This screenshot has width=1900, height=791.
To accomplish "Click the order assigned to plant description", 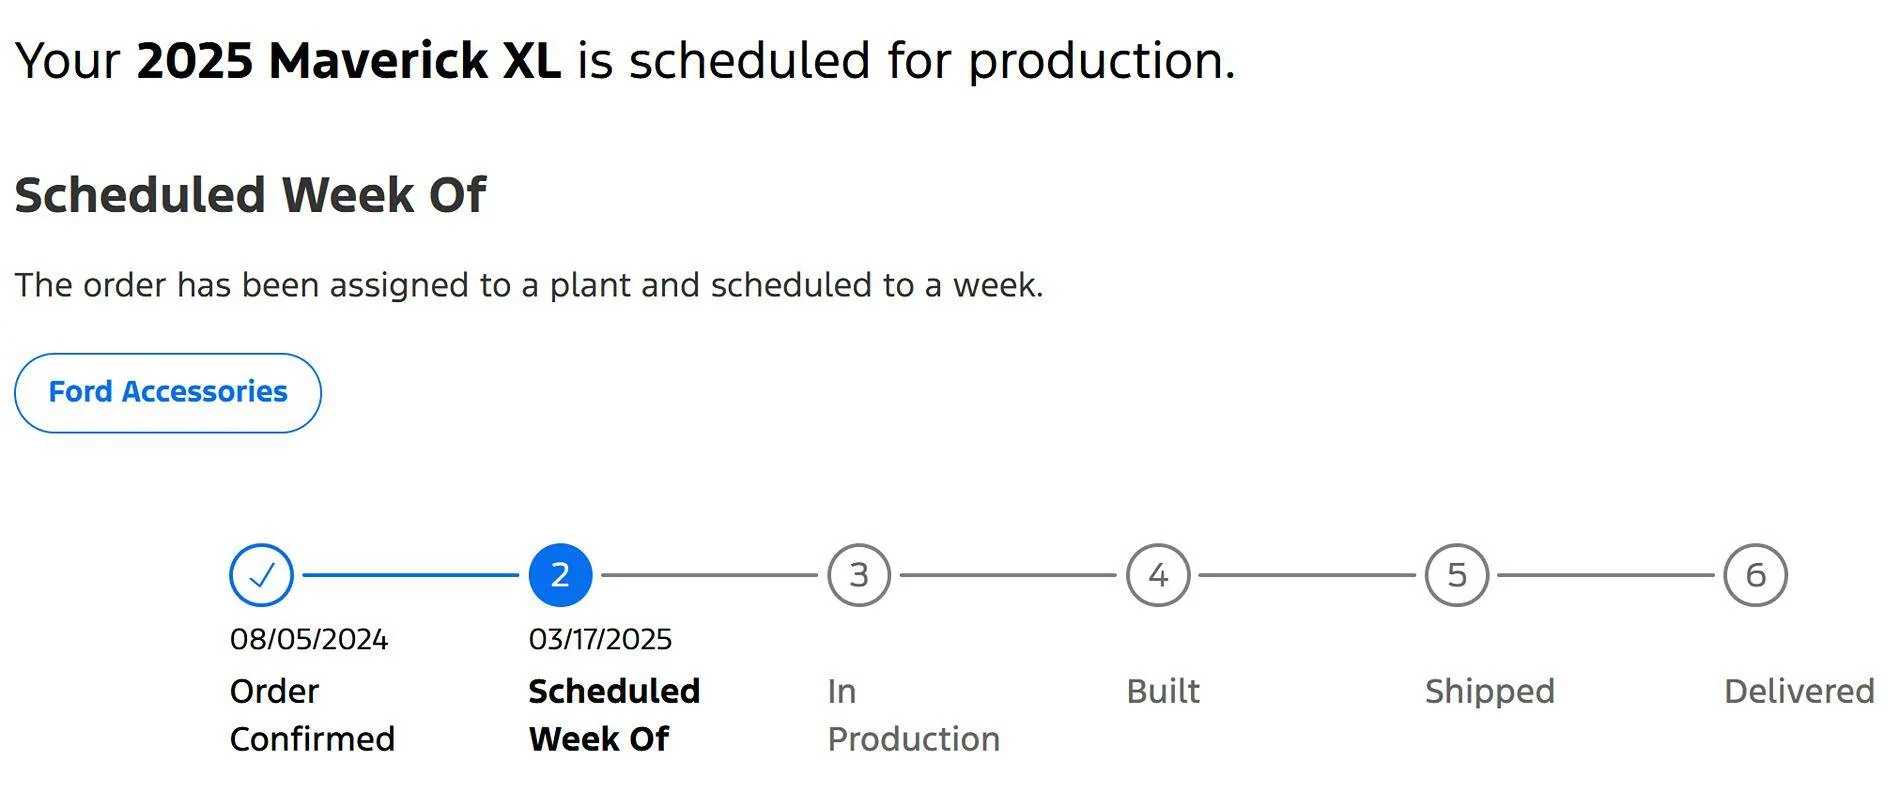I will pyautogui.click(x=529, y=286).
